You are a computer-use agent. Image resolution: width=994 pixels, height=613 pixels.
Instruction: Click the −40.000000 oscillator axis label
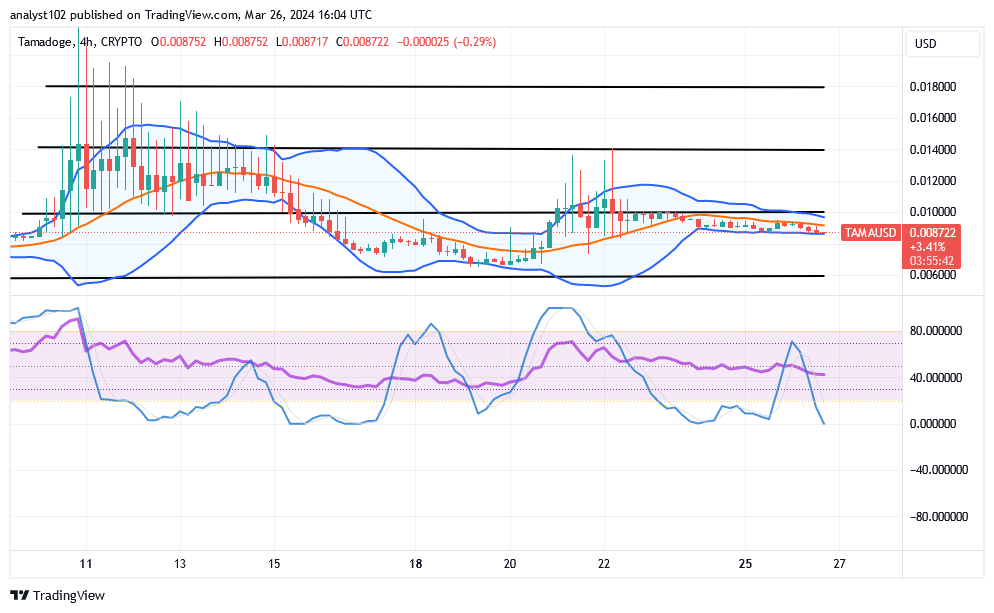pos(939,470)
